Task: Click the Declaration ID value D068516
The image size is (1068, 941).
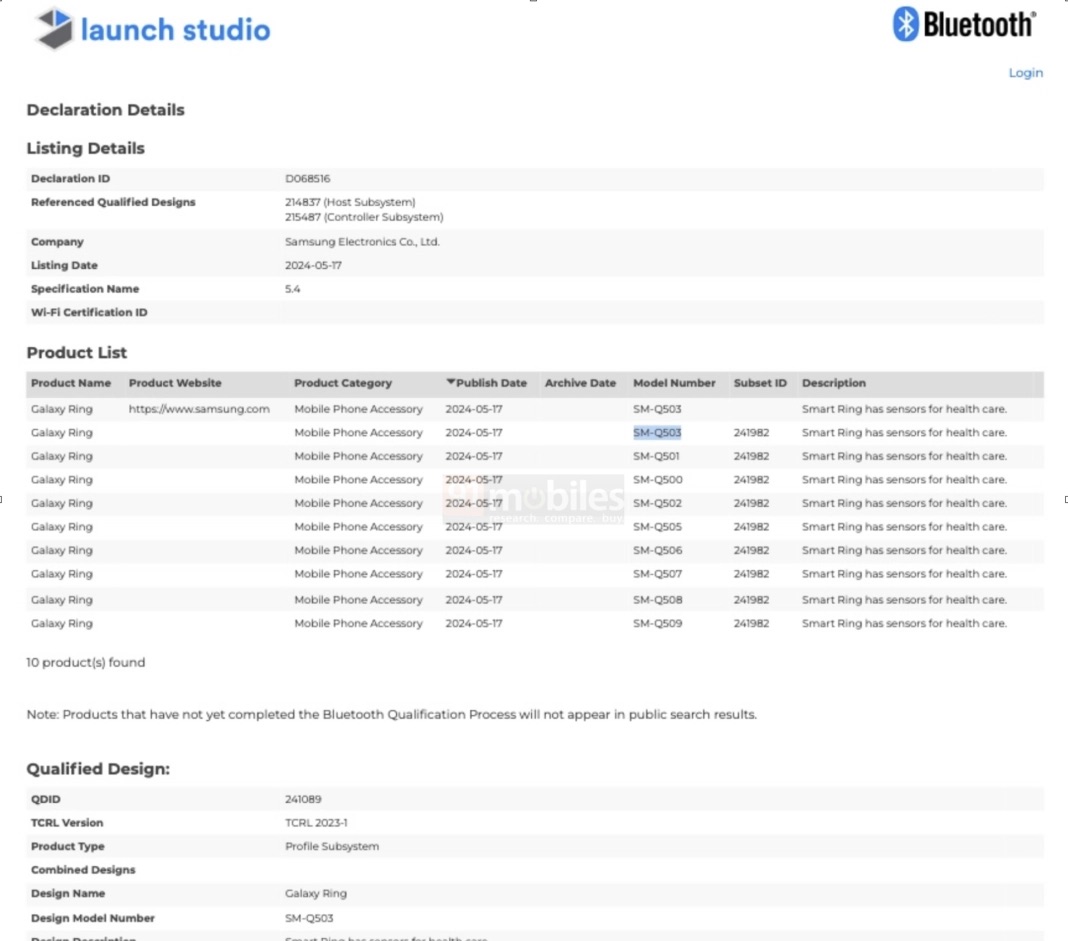Action: click(308, 179)
